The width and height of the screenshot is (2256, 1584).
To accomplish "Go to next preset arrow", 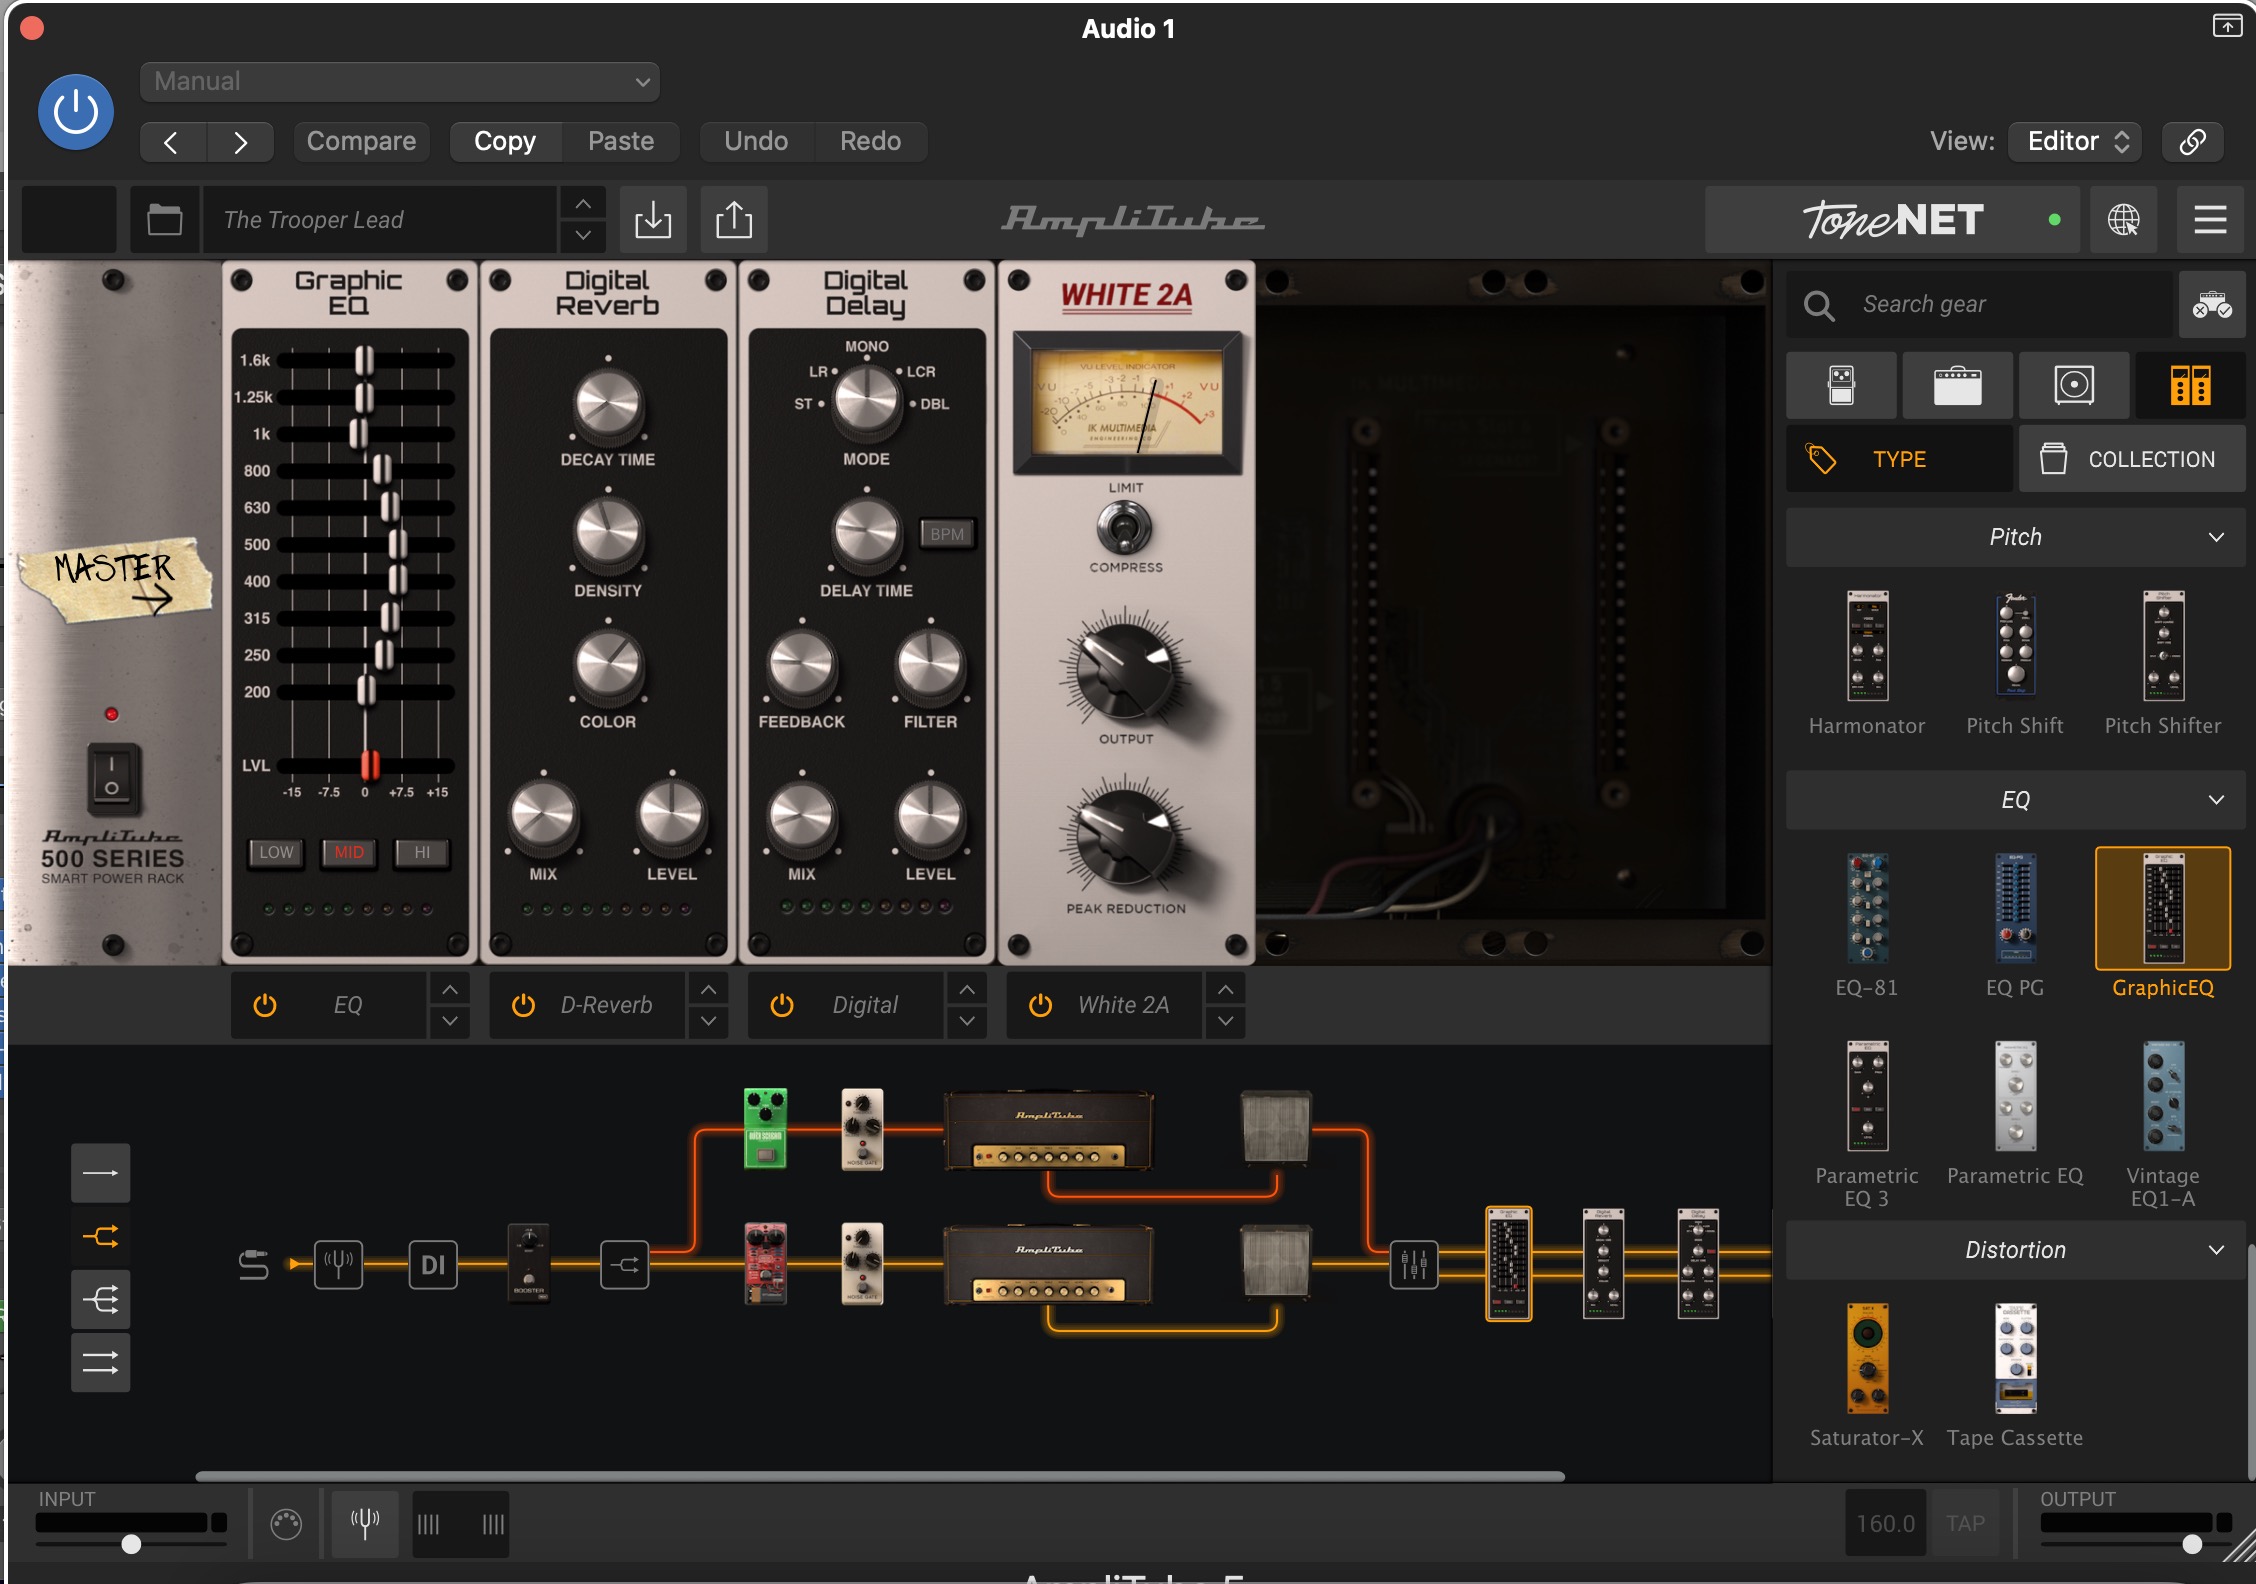I will click(240, 142).
